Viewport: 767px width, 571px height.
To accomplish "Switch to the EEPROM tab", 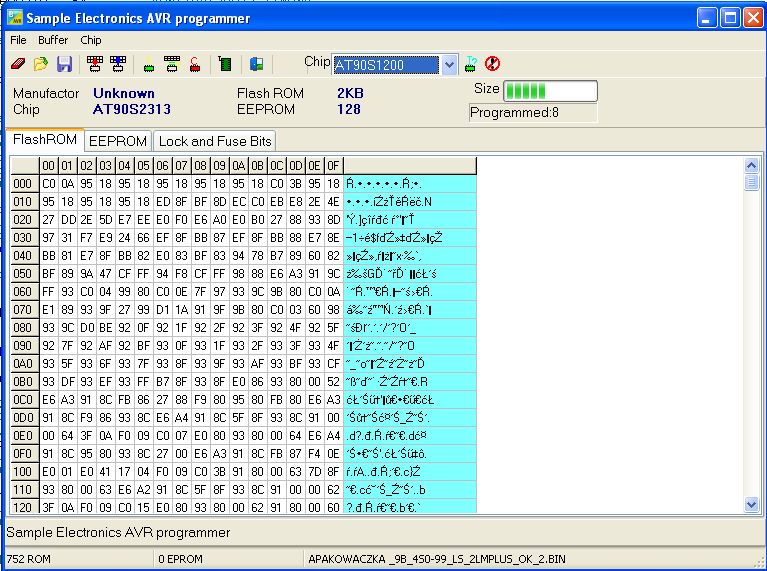I will [118, 141].
